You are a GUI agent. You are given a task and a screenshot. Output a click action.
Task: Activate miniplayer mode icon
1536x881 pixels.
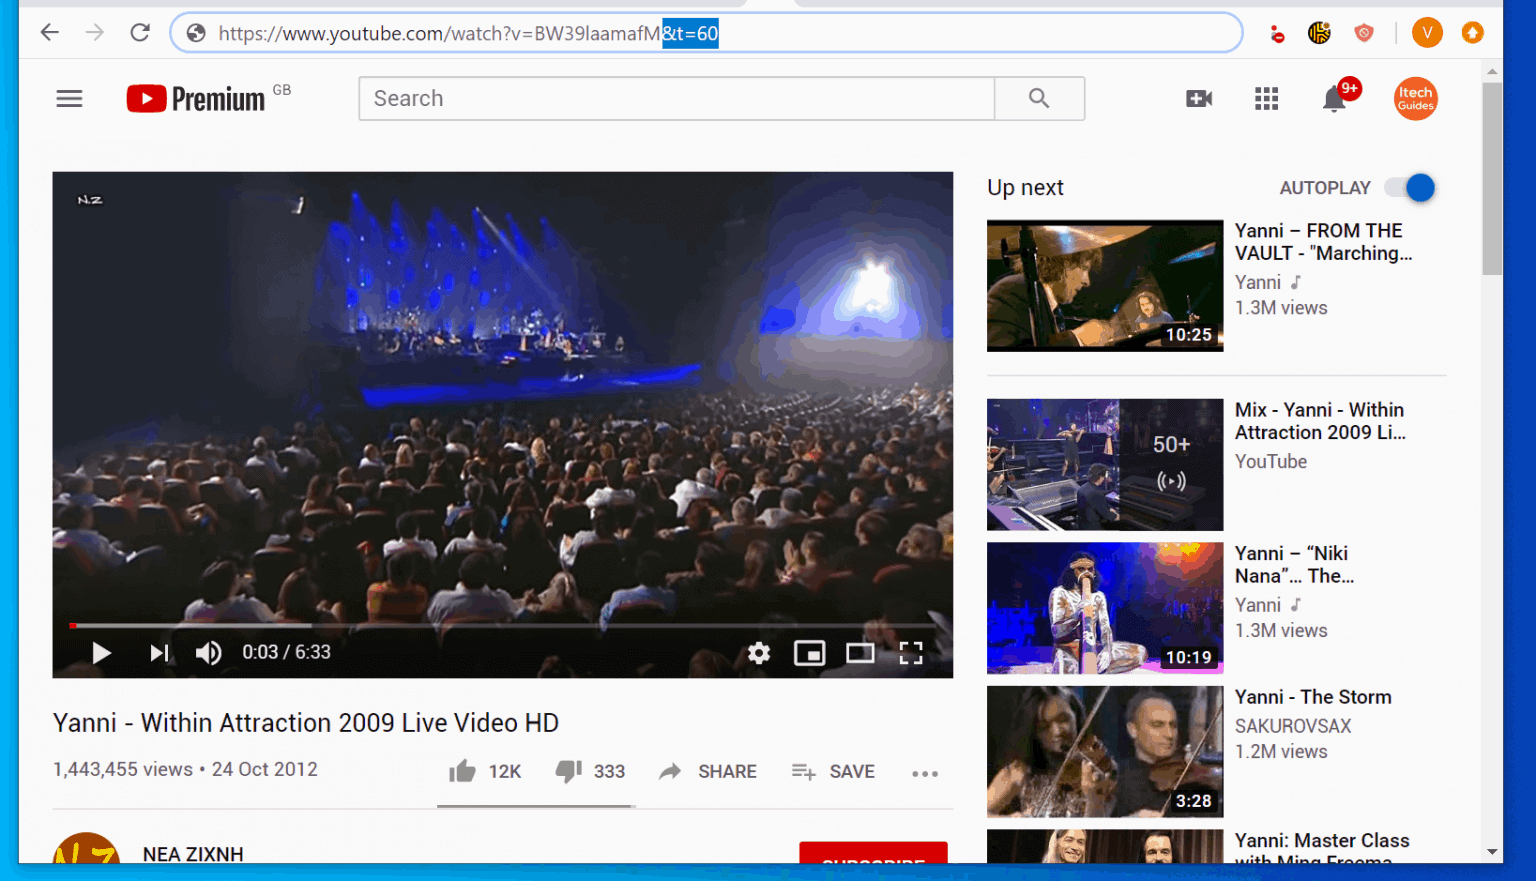click(x=810, y=652)
